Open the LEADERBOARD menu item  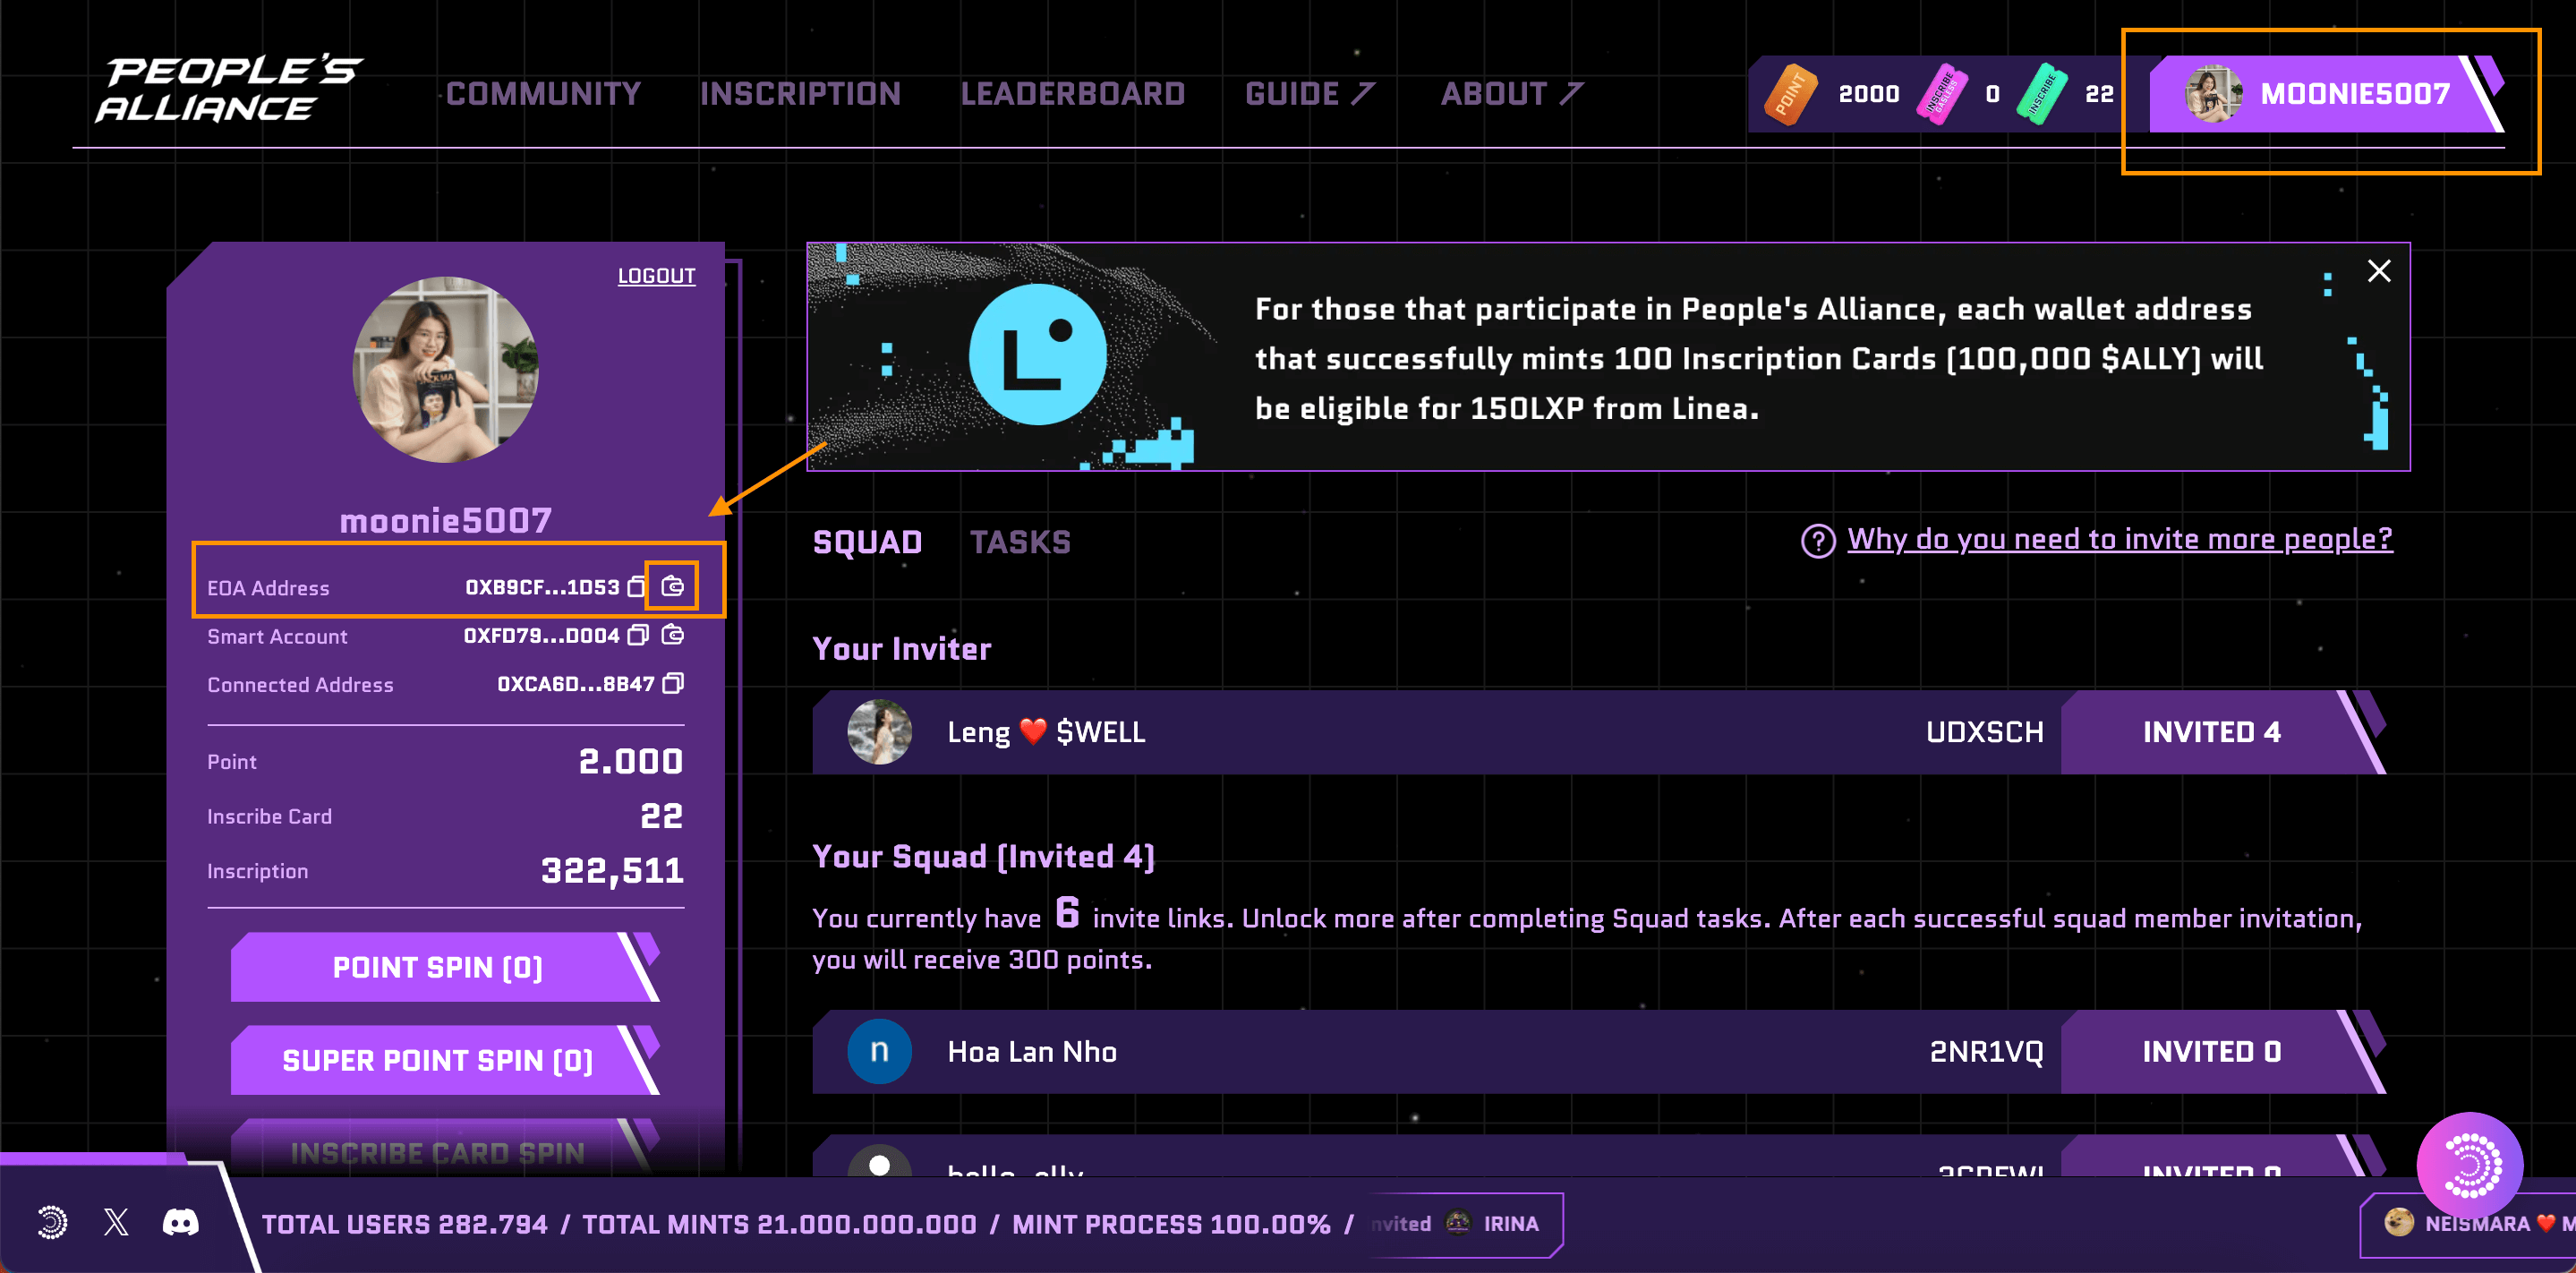1072,94
